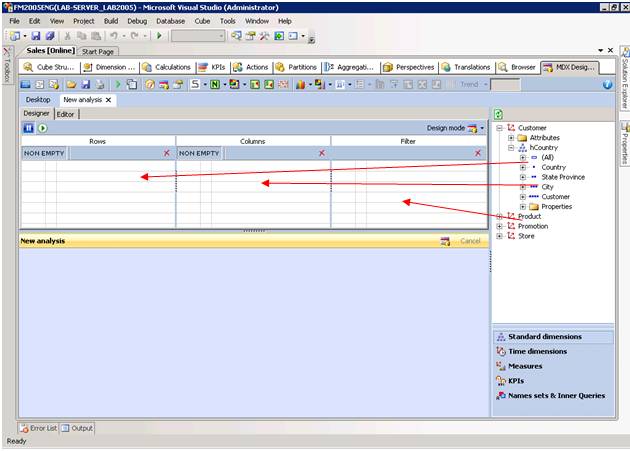Click the Trend input field in the designer toolbar

tap(505, 84)
